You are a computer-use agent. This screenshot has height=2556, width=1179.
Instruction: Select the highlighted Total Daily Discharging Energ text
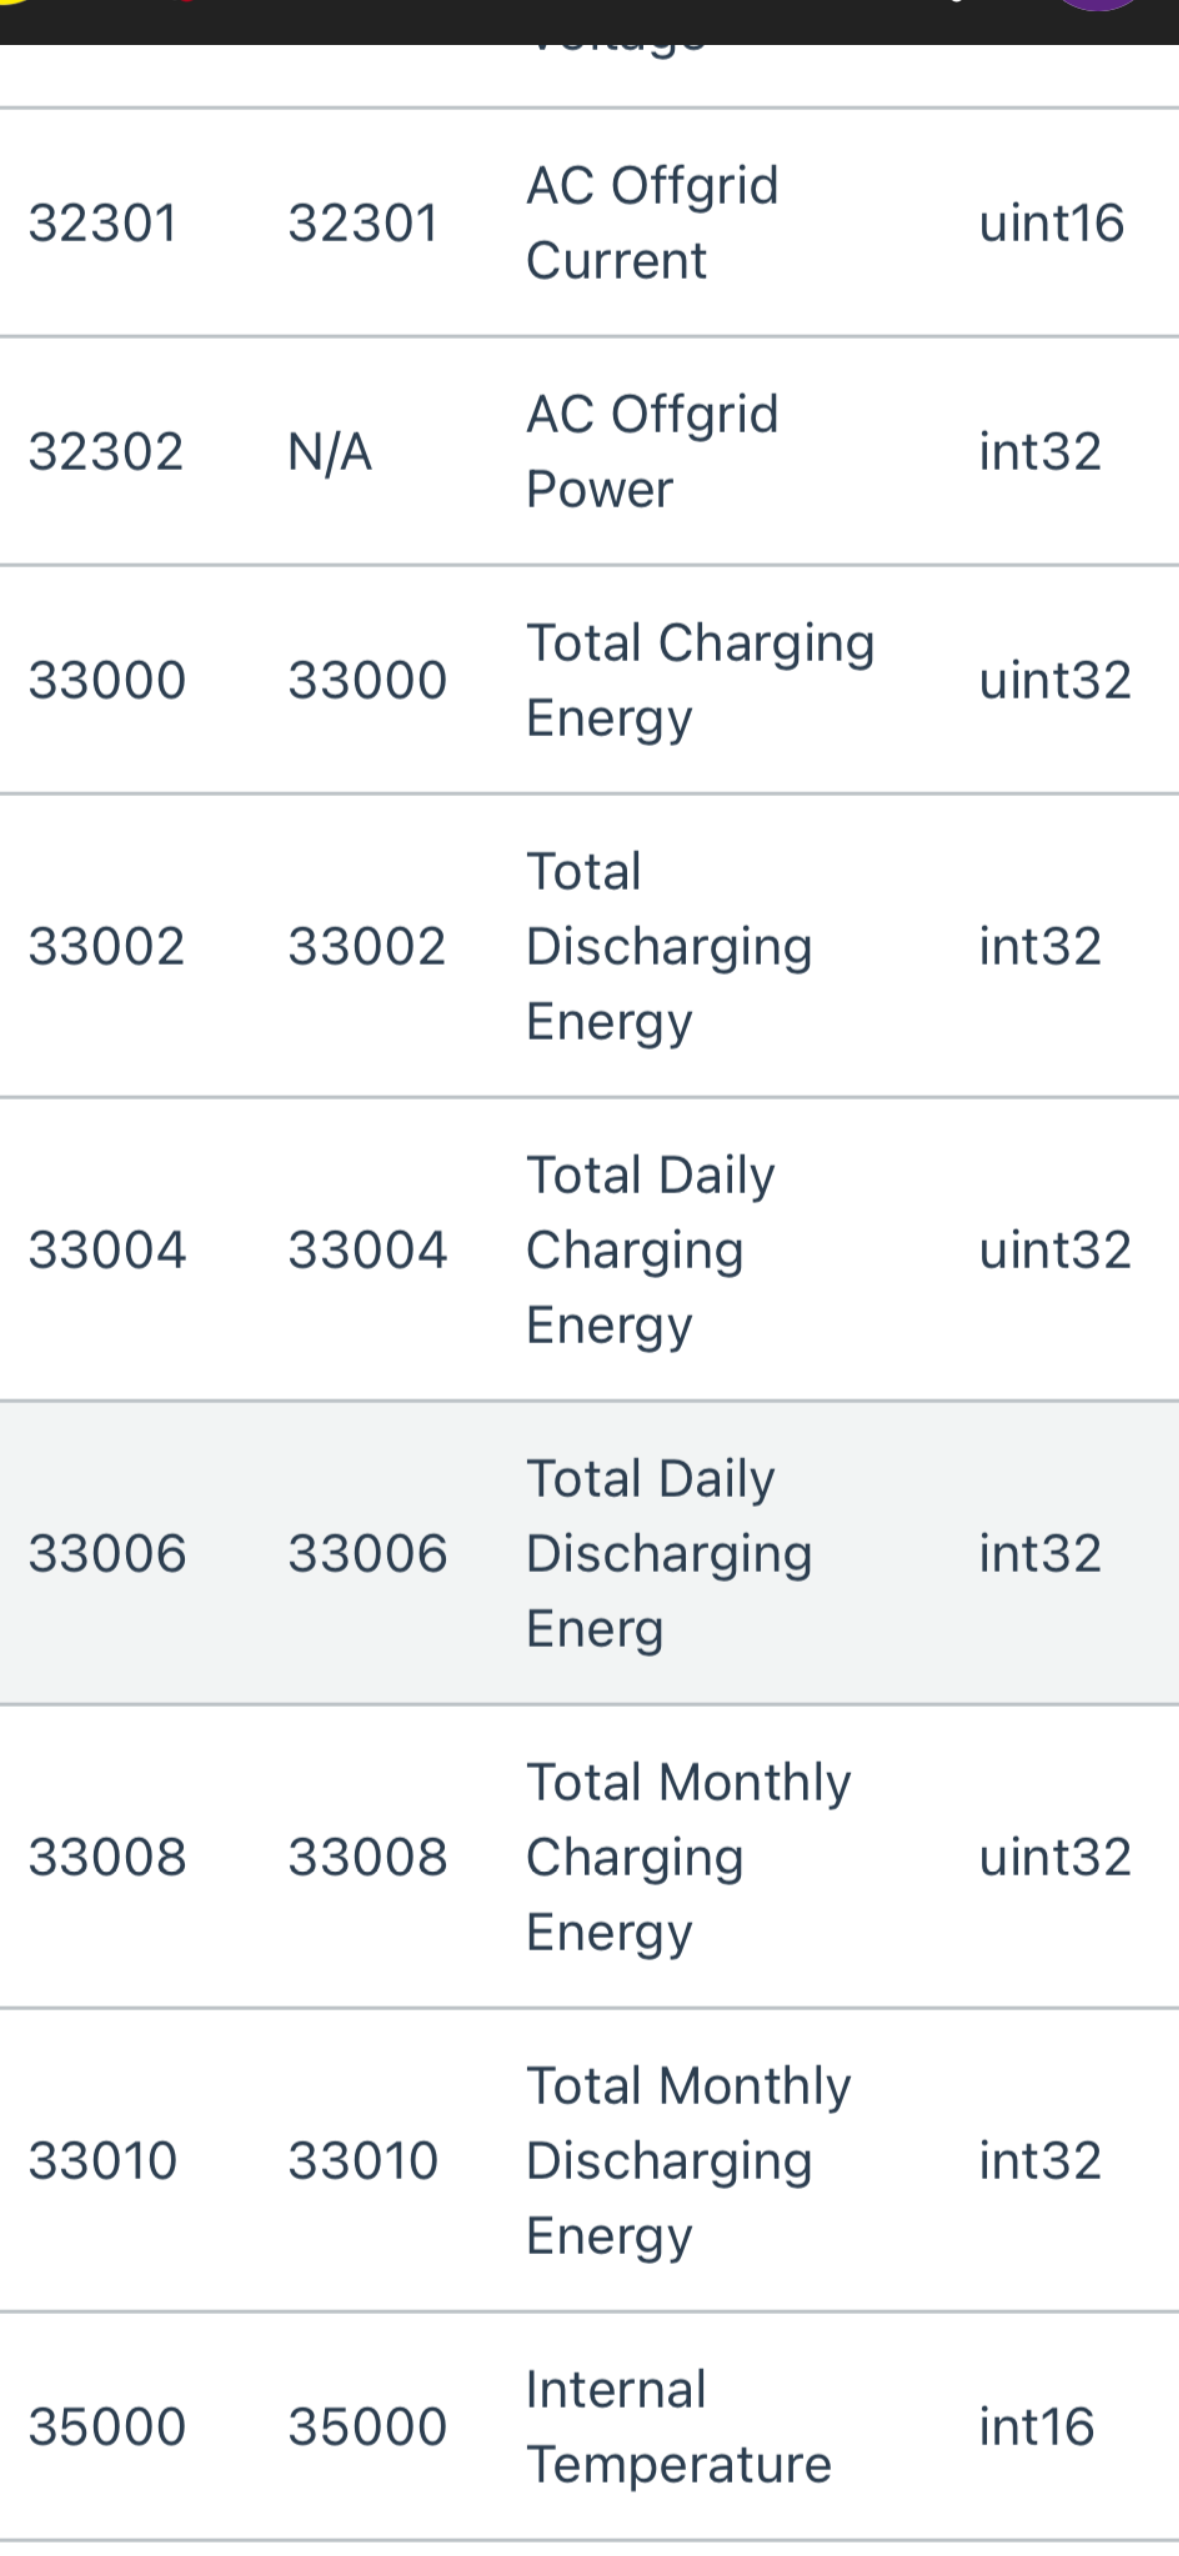coord(669,1553)
